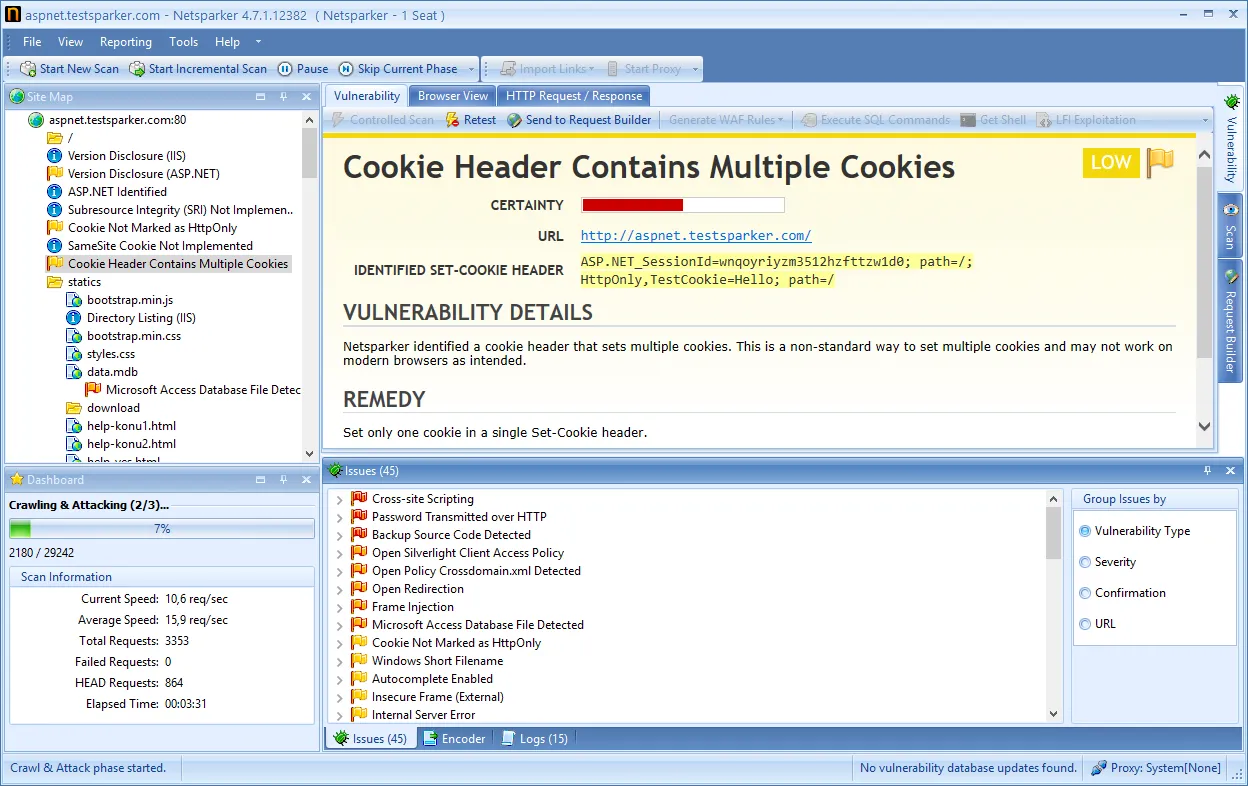Click the crawling progress bar
1248x786 pixels.
tap(161, 527)
